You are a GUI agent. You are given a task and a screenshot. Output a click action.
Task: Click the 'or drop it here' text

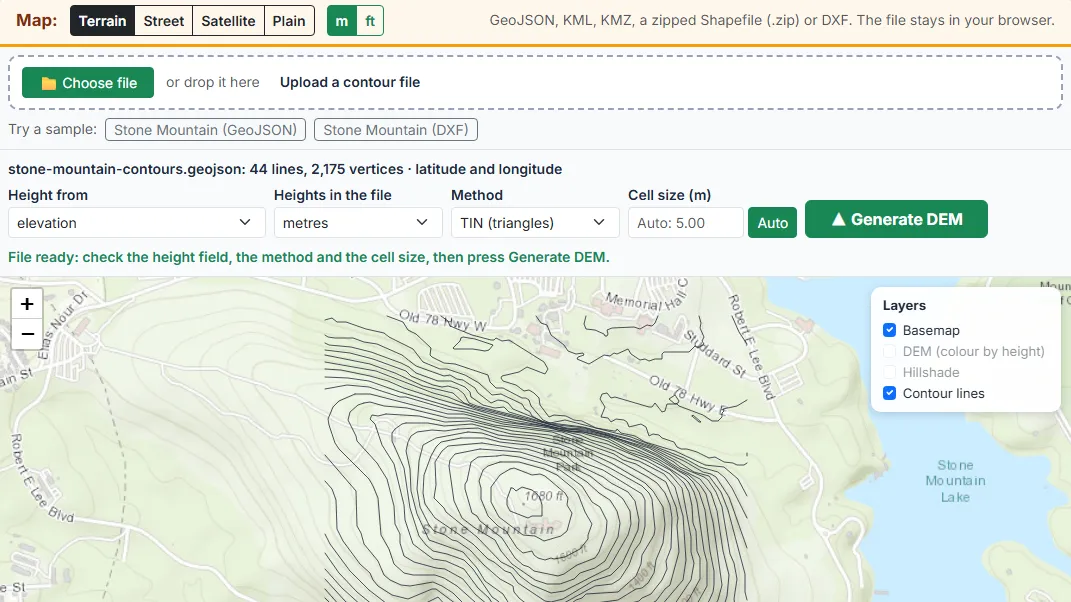click(212, 82)
